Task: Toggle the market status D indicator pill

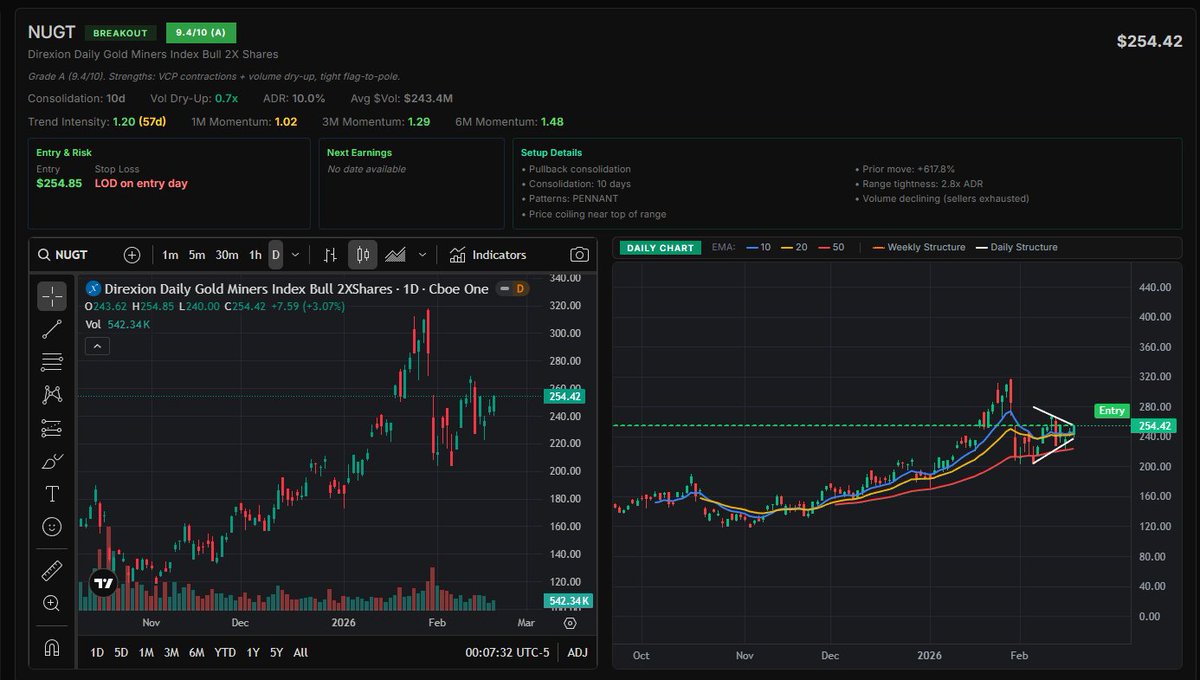Action: [x=513, y=288]
